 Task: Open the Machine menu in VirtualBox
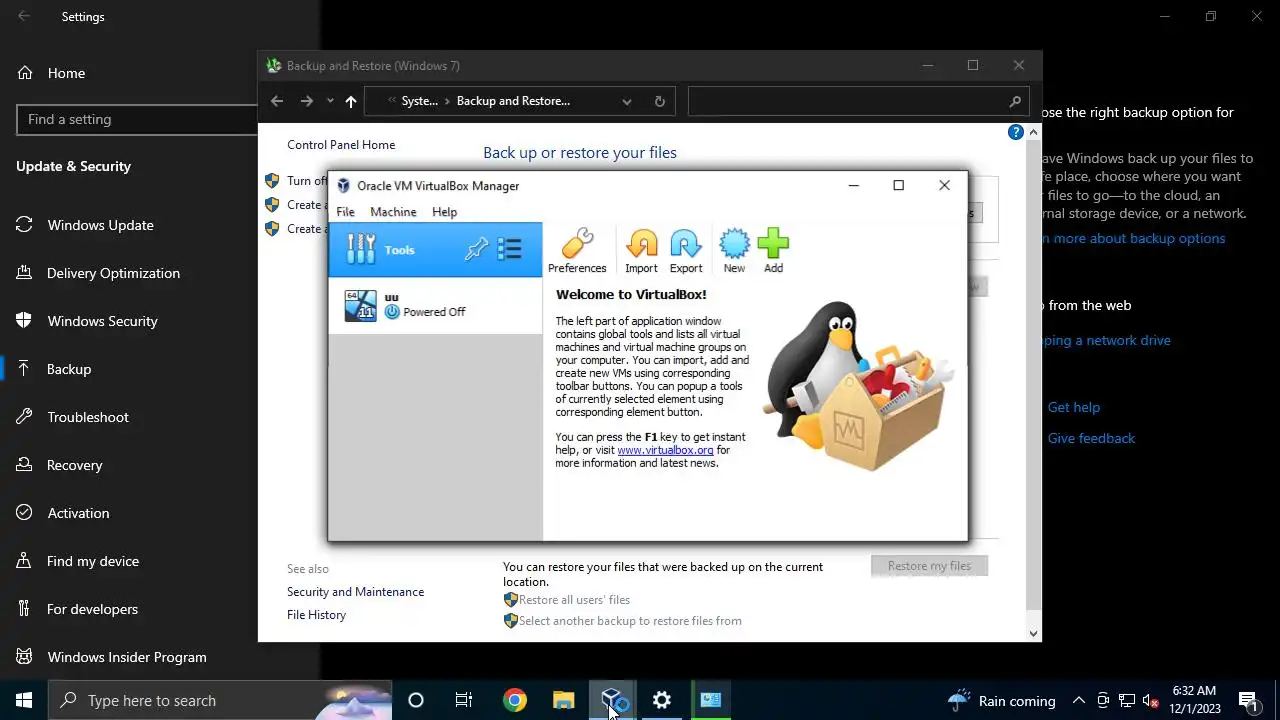(x=393, y=212)
